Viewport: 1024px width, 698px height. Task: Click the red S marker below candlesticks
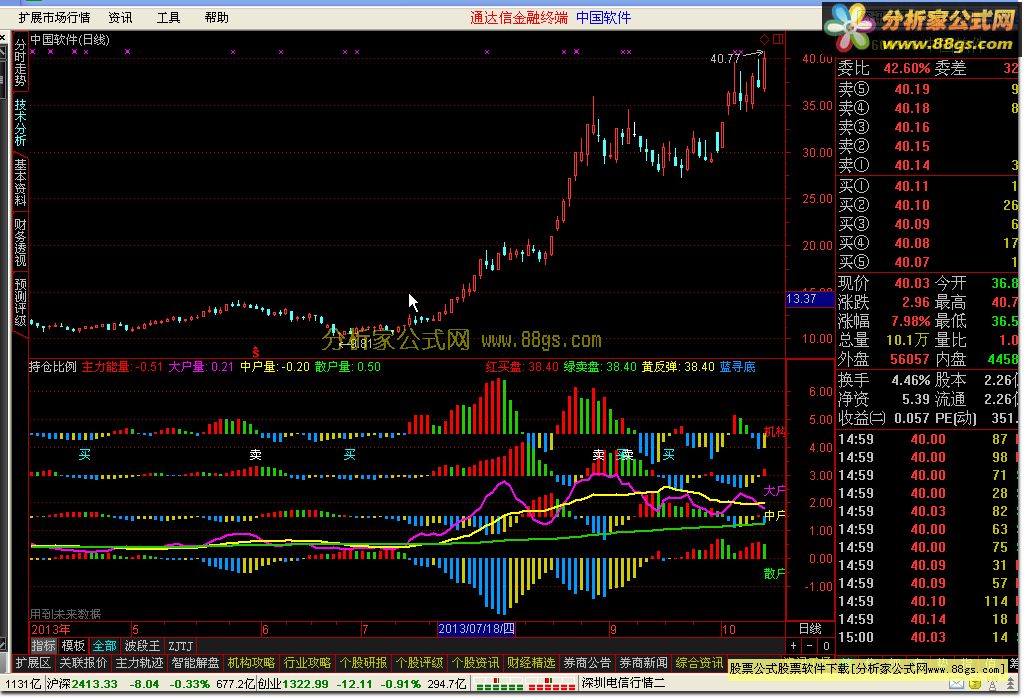click(255, 353)
